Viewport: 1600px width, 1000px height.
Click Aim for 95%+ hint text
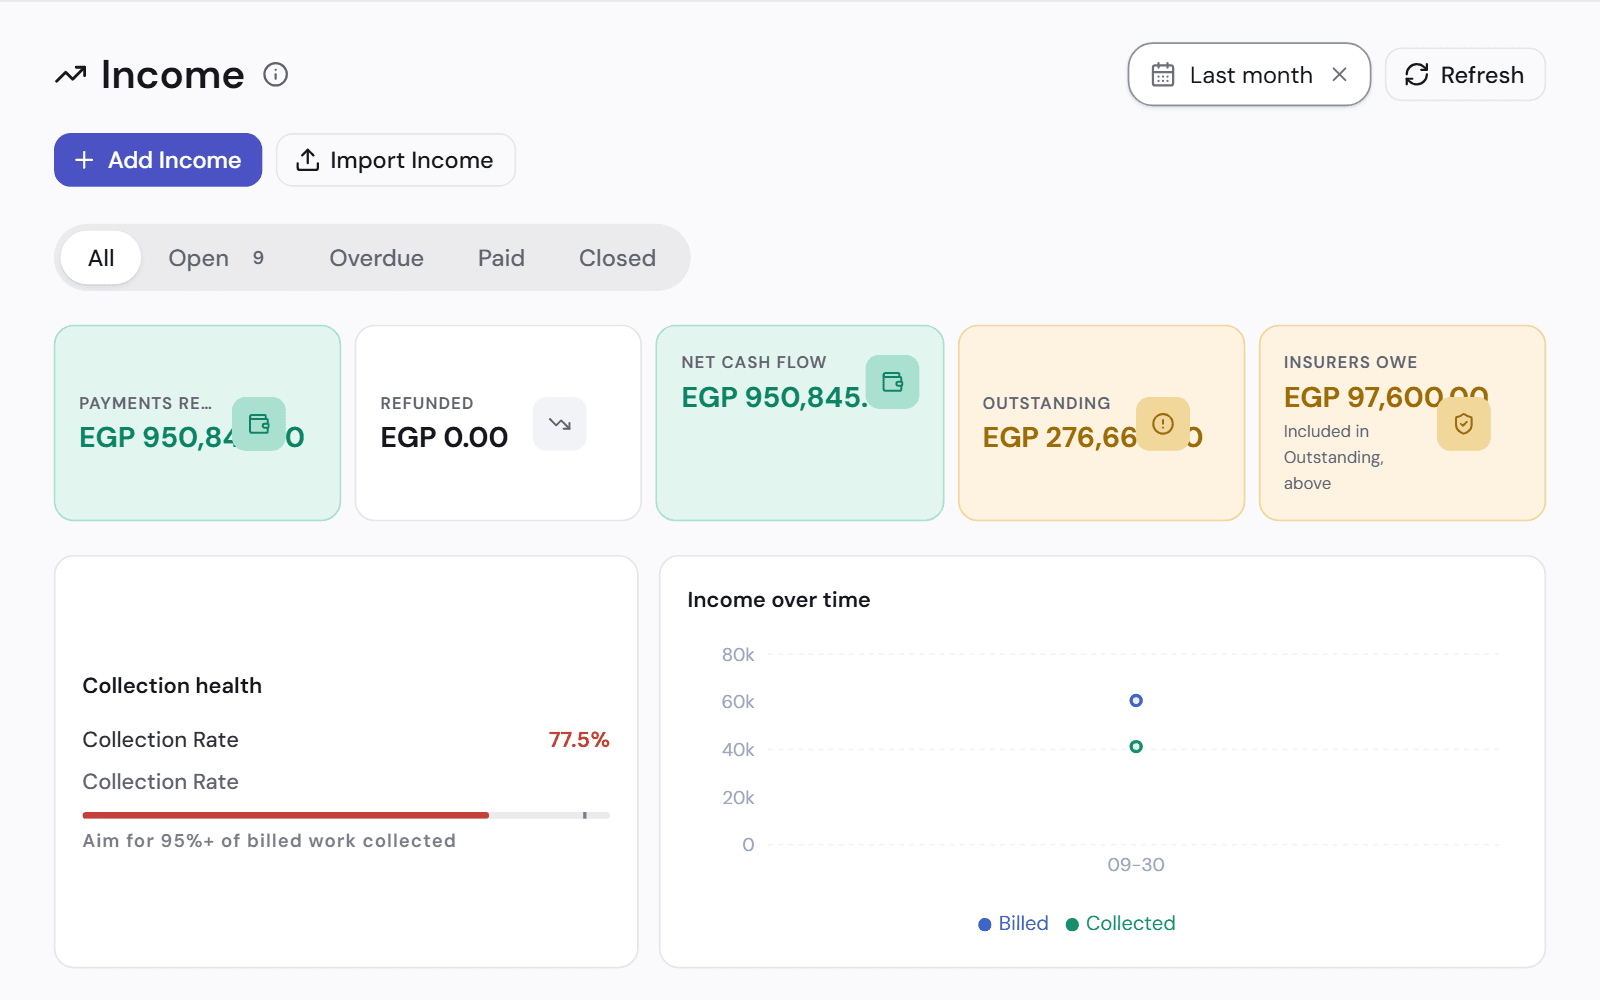tap(269, 841)
